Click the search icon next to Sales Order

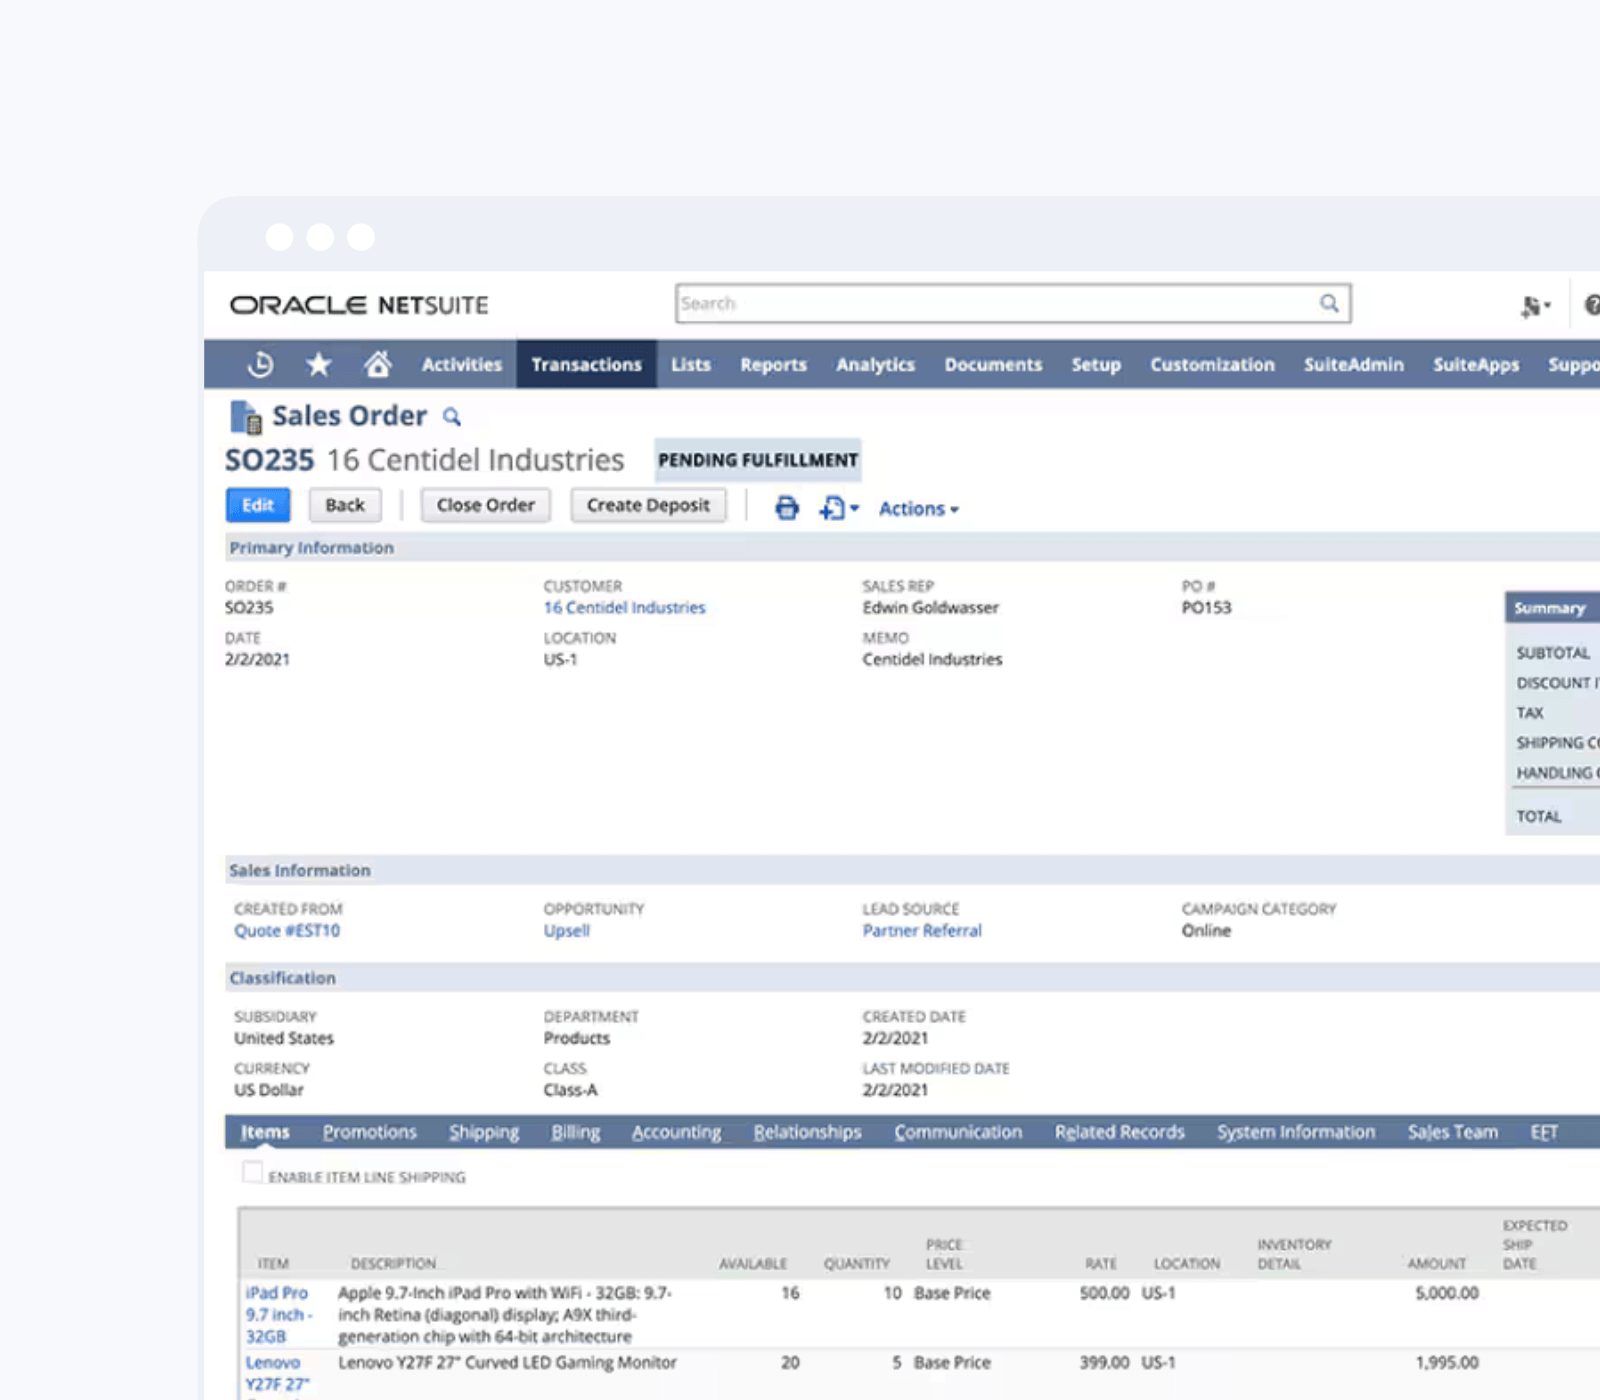click(x=452, y=417)
